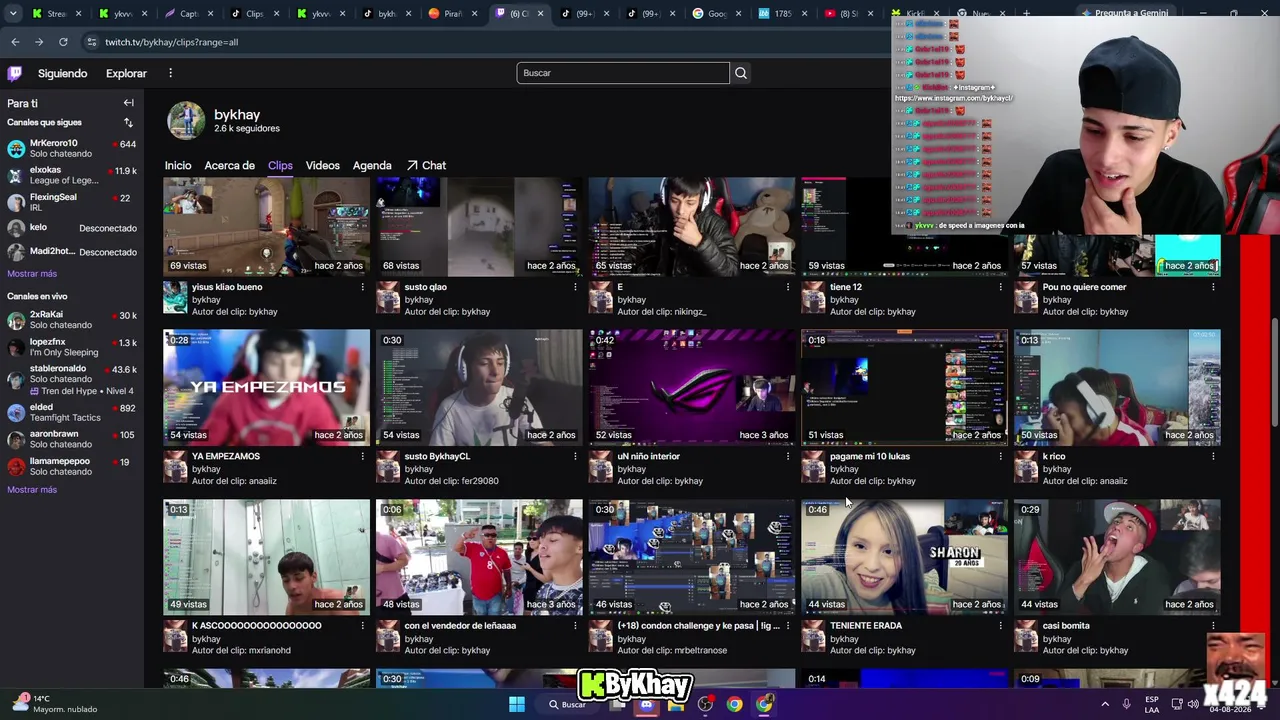Open the Twitch home logo
1280x720 pixels.
15,73
